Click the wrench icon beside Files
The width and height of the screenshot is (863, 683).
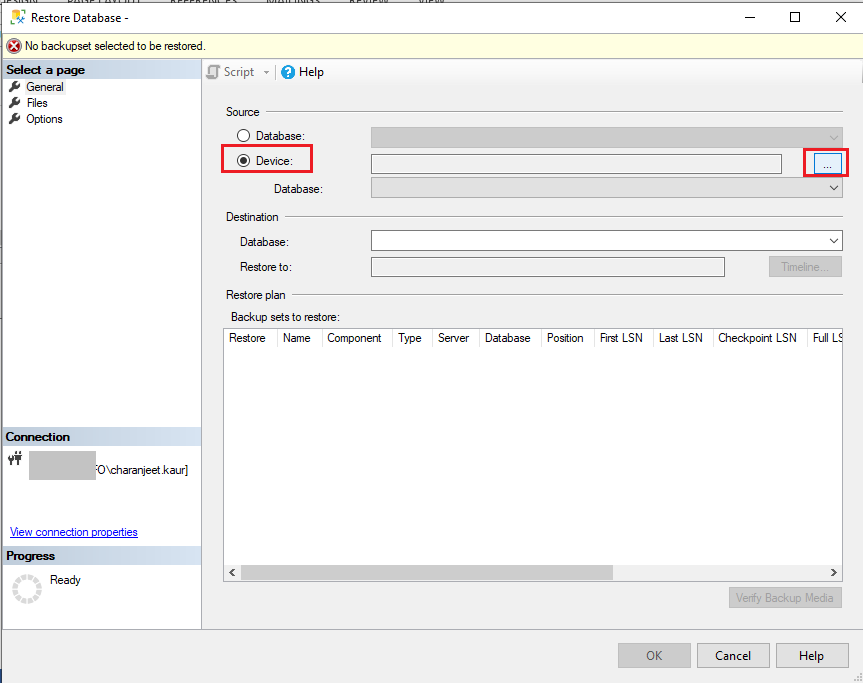[15, 102]
